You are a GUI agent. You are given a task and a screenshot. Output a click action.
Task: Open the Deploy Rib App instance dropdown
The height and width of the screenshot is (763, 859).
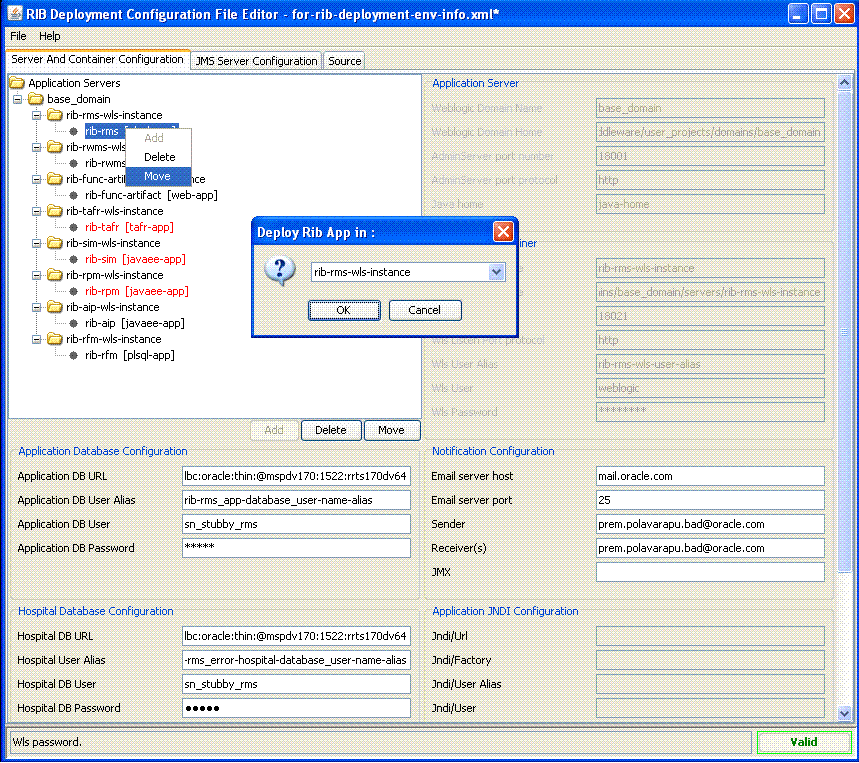[x=496, y=272]
